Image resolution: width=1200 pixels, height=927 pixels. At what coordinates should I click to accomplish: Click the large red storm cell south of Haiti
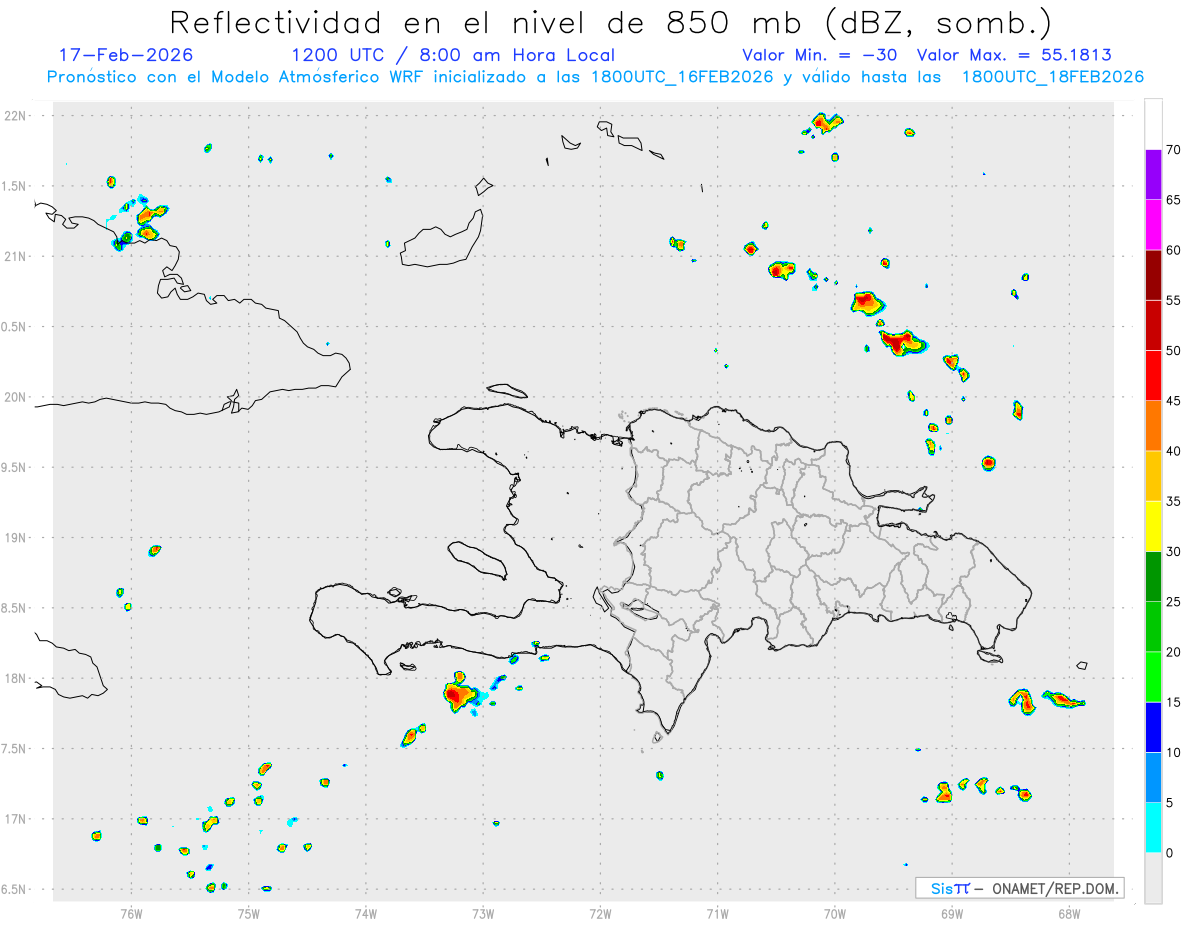click(460, 693)
